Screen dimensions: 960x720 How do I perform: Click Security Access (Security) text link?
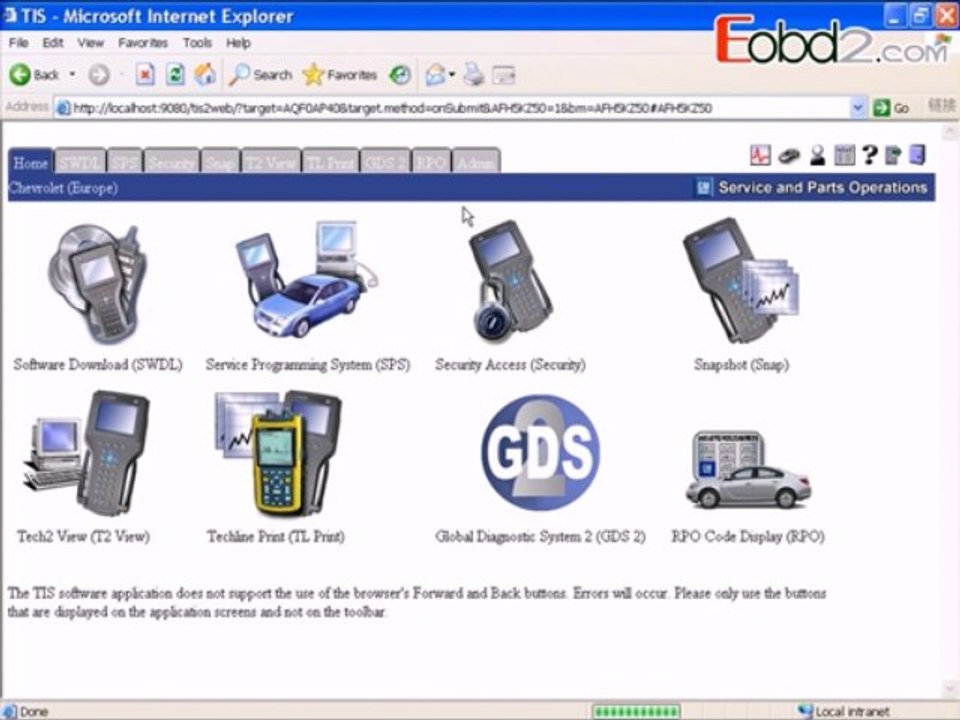pos(510,365)
